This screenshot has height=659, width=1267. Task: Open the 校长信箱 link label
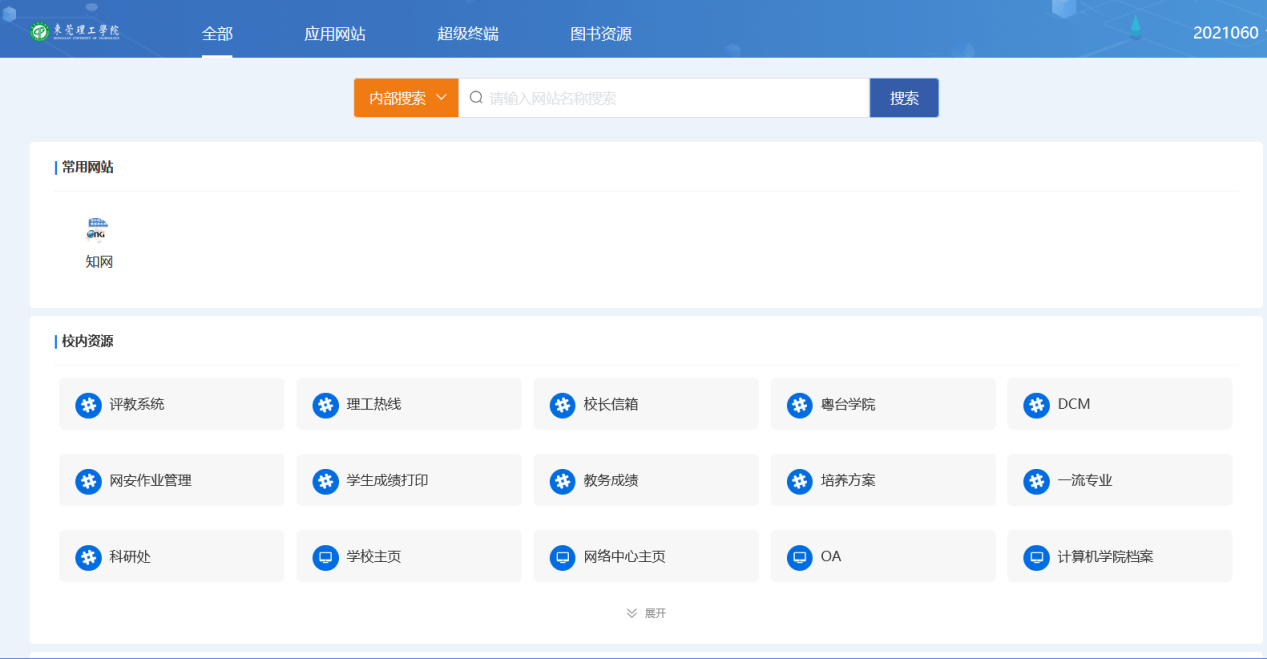click(611, 404)
